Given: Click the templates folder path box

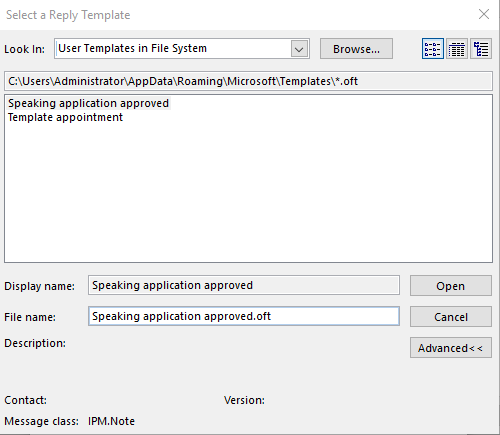Looking at the screenshot, I should (x=248, y=81).
